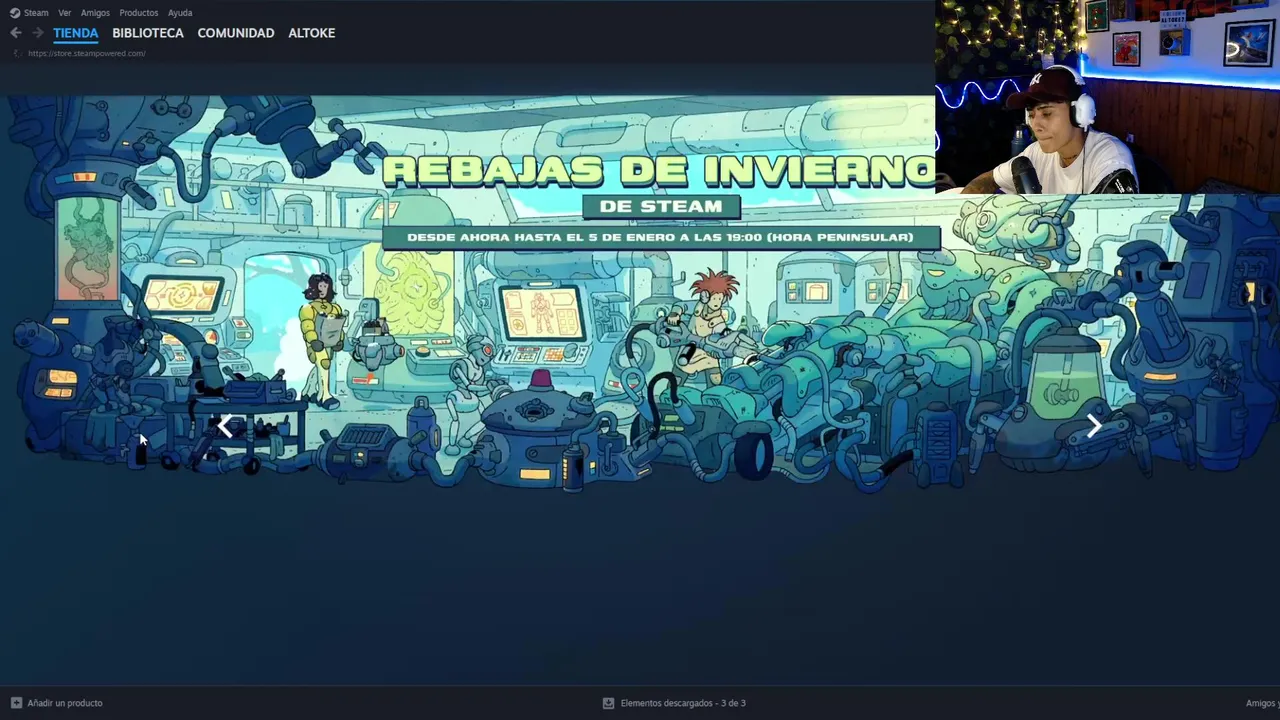This screenshot has height=720, width=1280.
Task: Open the Ayuda menu
Action: [180, 13]
